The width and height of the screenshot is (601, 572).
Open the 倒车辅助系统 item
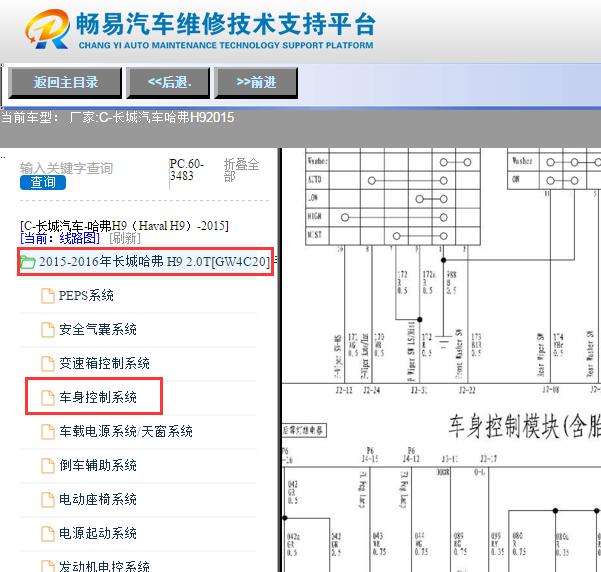pos(98,465)
